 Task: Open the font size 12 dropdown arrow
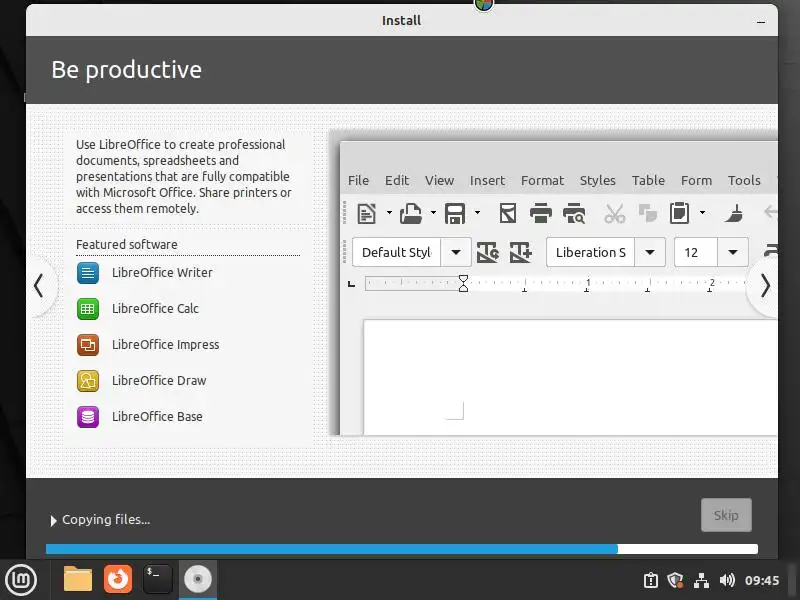[733, 253]
